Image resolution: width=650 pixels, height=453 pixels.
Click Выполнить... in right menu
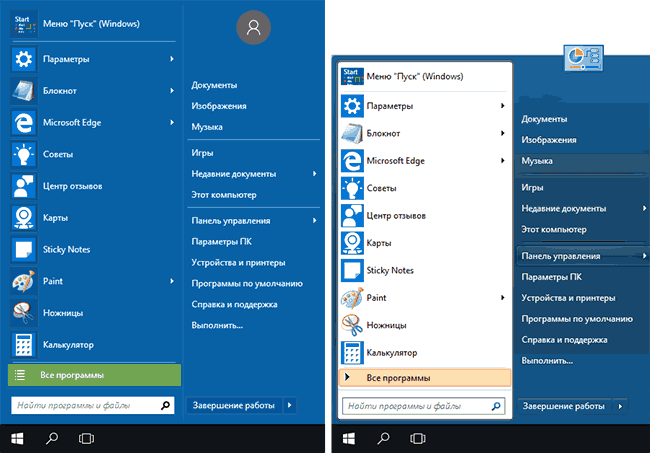click(x=547, y=361)
